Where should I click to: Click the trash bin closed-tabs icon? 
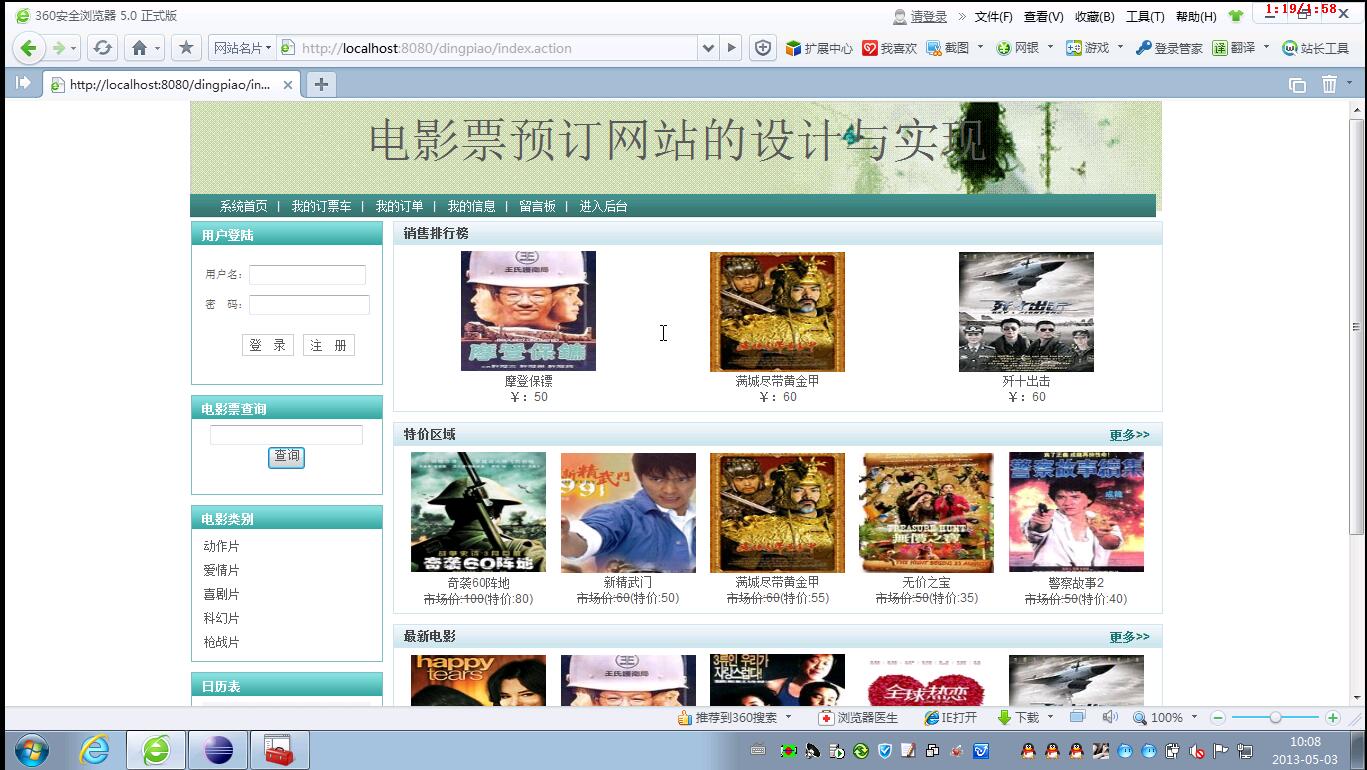click(1329, 85)
